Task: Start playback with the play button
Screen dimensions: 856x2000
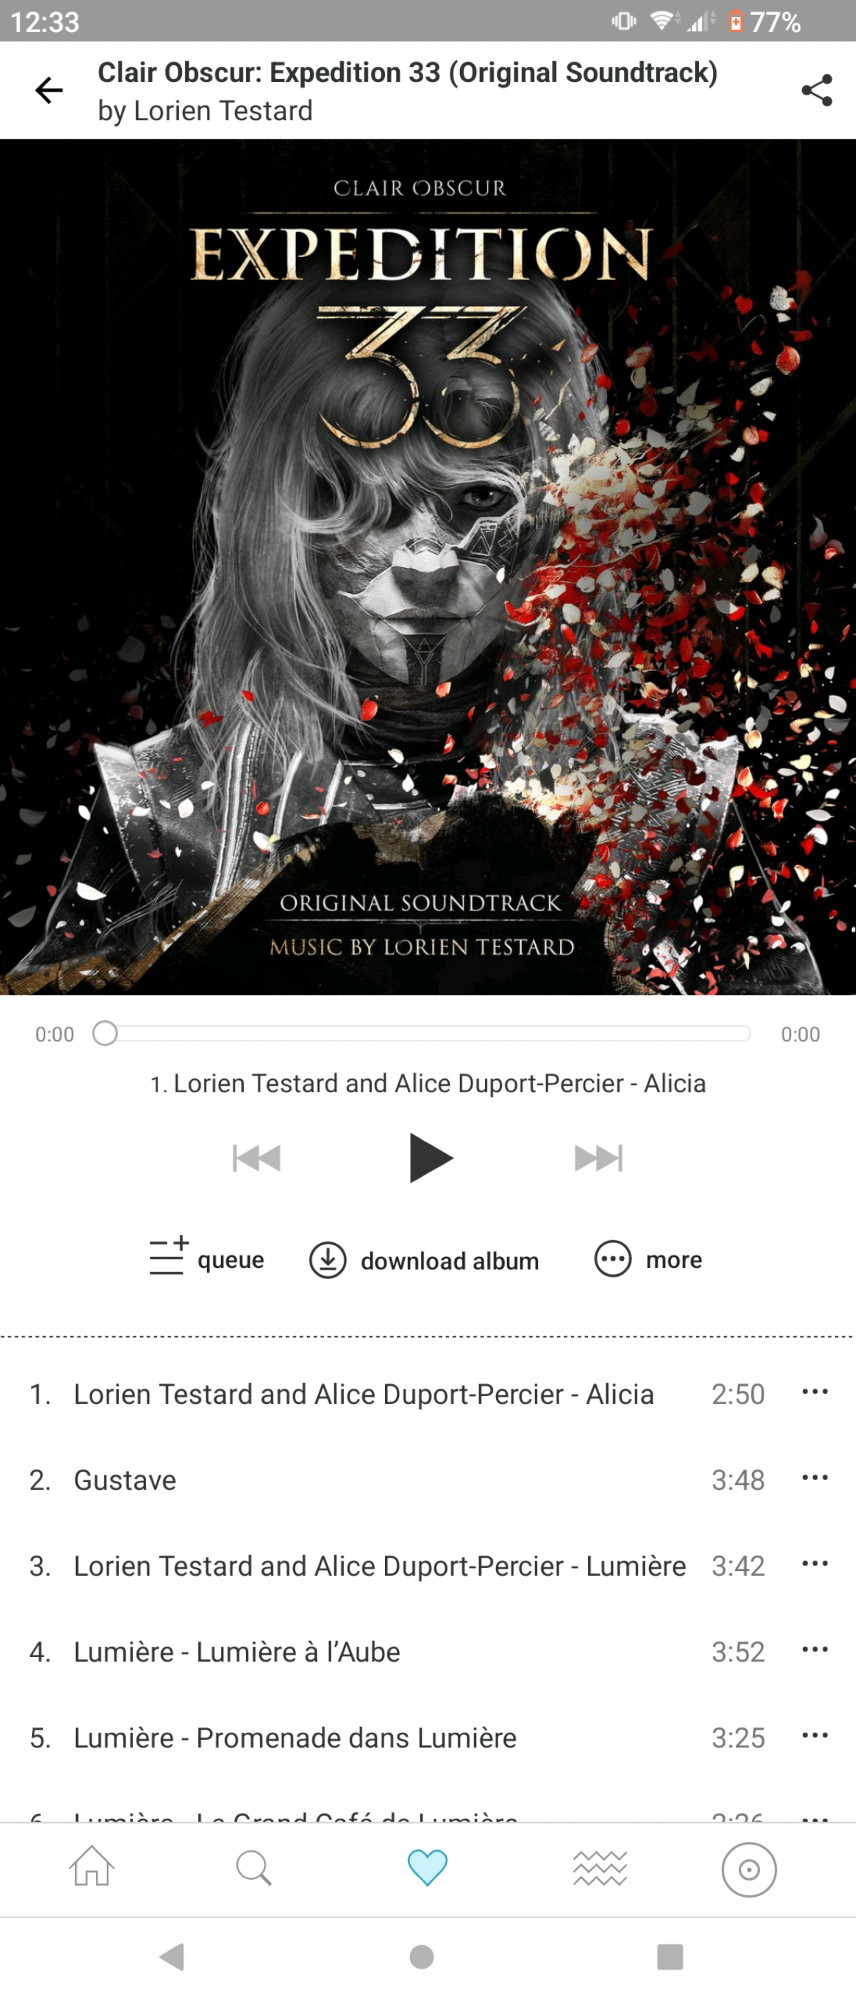Action: 430,1157
